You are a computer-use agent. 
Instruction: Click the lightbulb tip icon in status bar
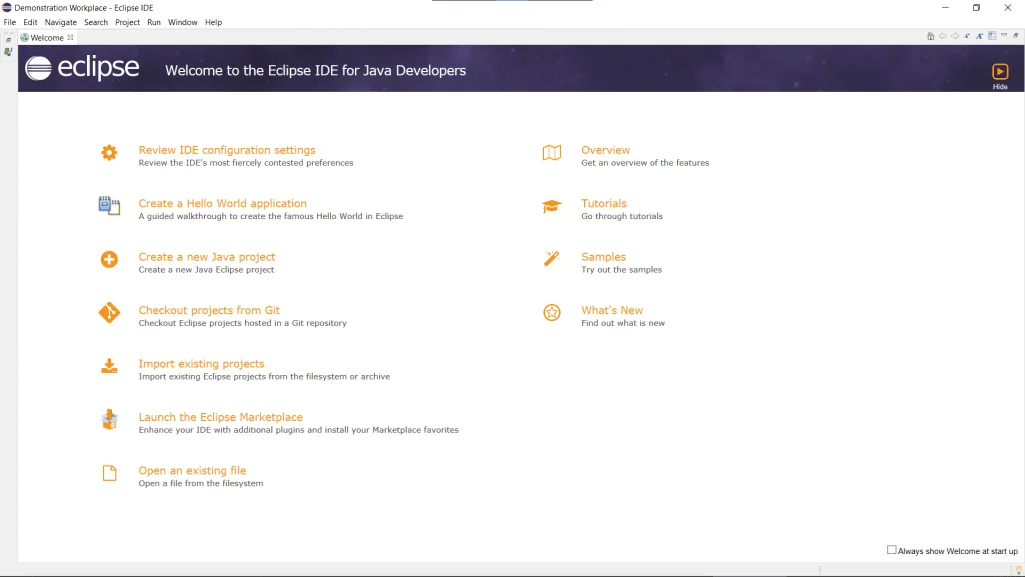click(x=1018, y=570)
